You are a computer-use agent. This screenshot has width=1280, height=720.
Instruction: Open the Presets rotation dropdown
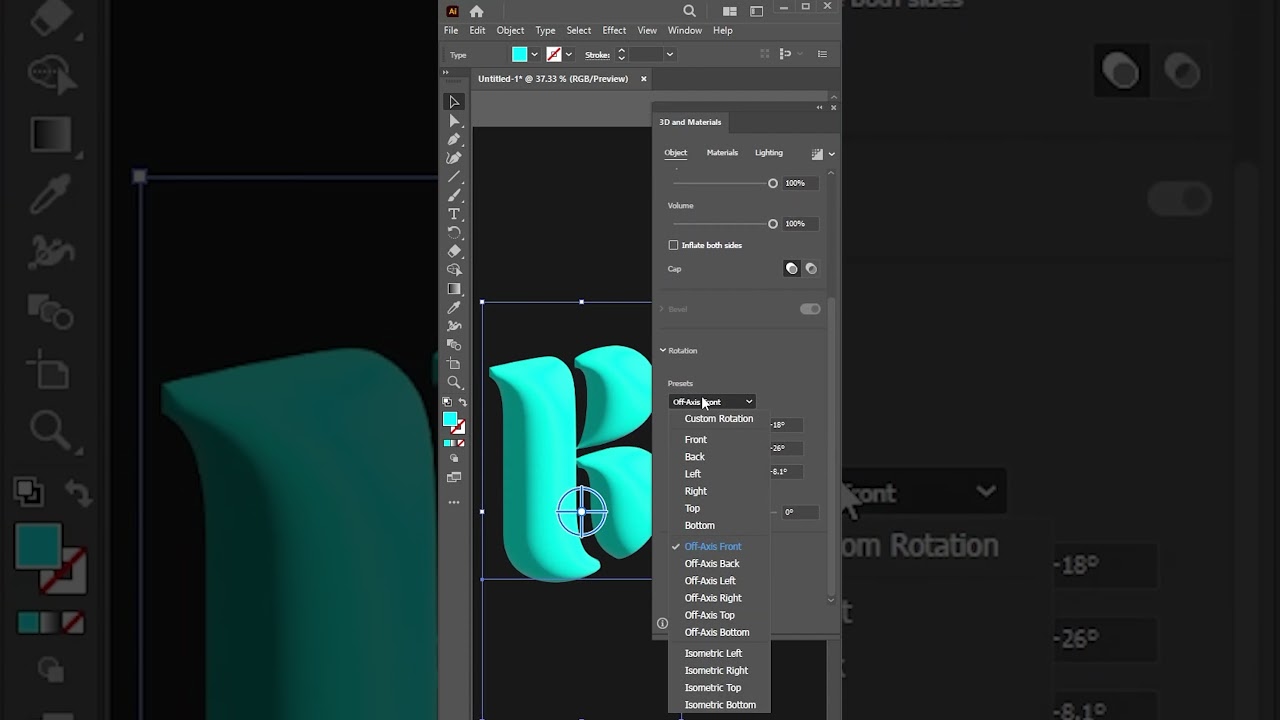pos(712,402)
